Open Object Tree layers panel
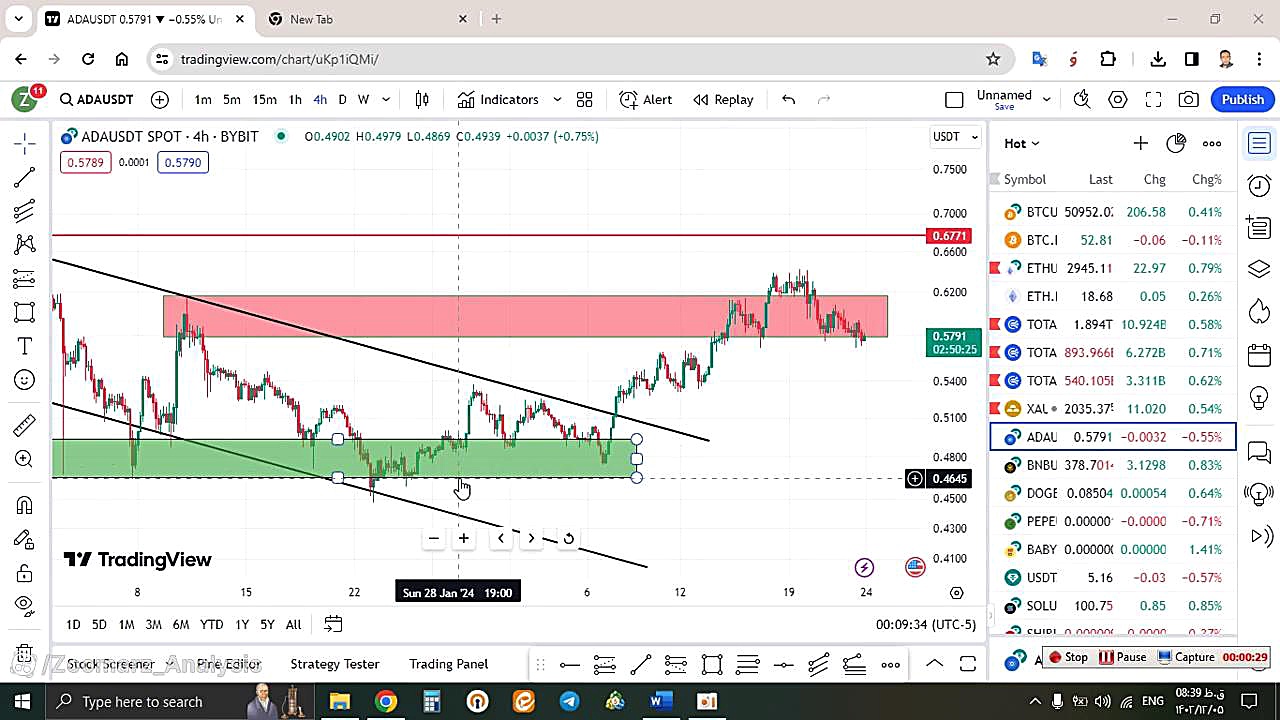Image resolution: width=1280 pixels, height=720 pixels. (x=1259, y=270)
